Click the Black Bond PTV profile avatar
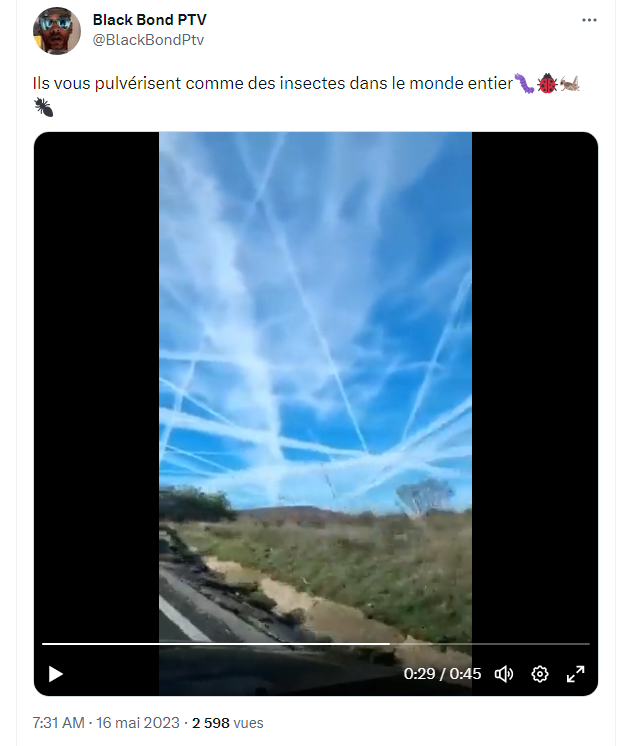The height and width of the screenshot is (746, 631). pos(57,30)
